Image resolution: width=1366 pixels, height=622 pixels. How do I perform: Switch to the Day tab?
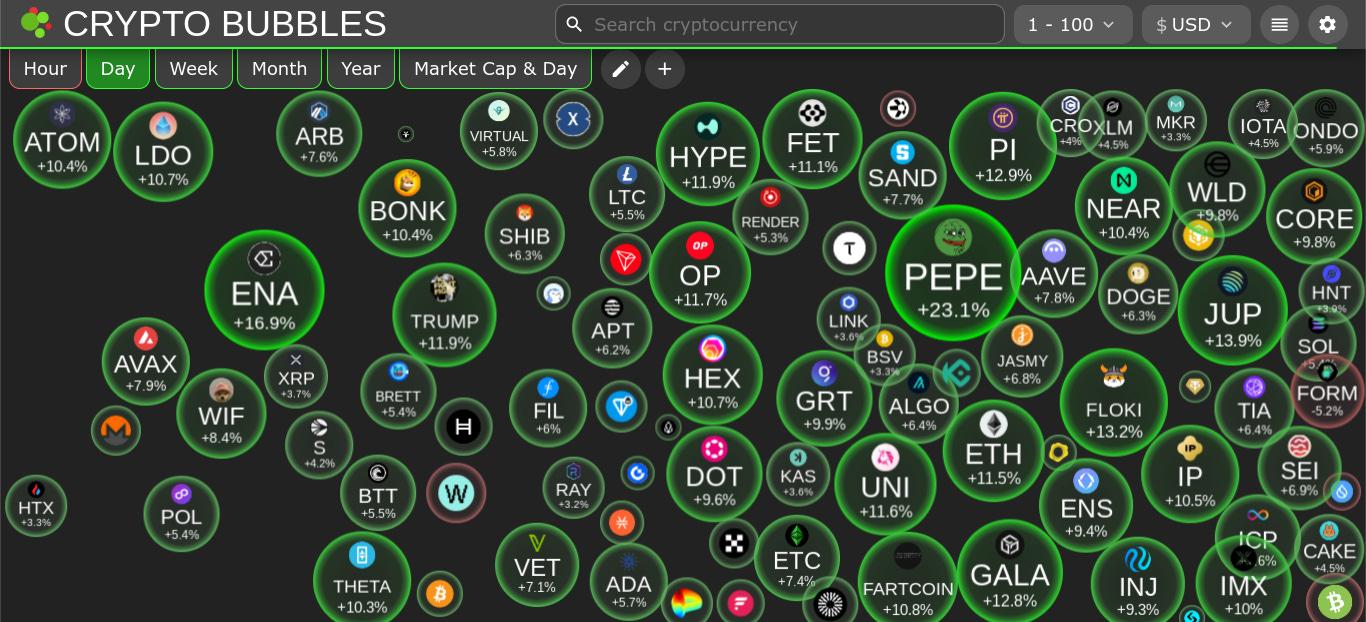click(x=118, y=69)
